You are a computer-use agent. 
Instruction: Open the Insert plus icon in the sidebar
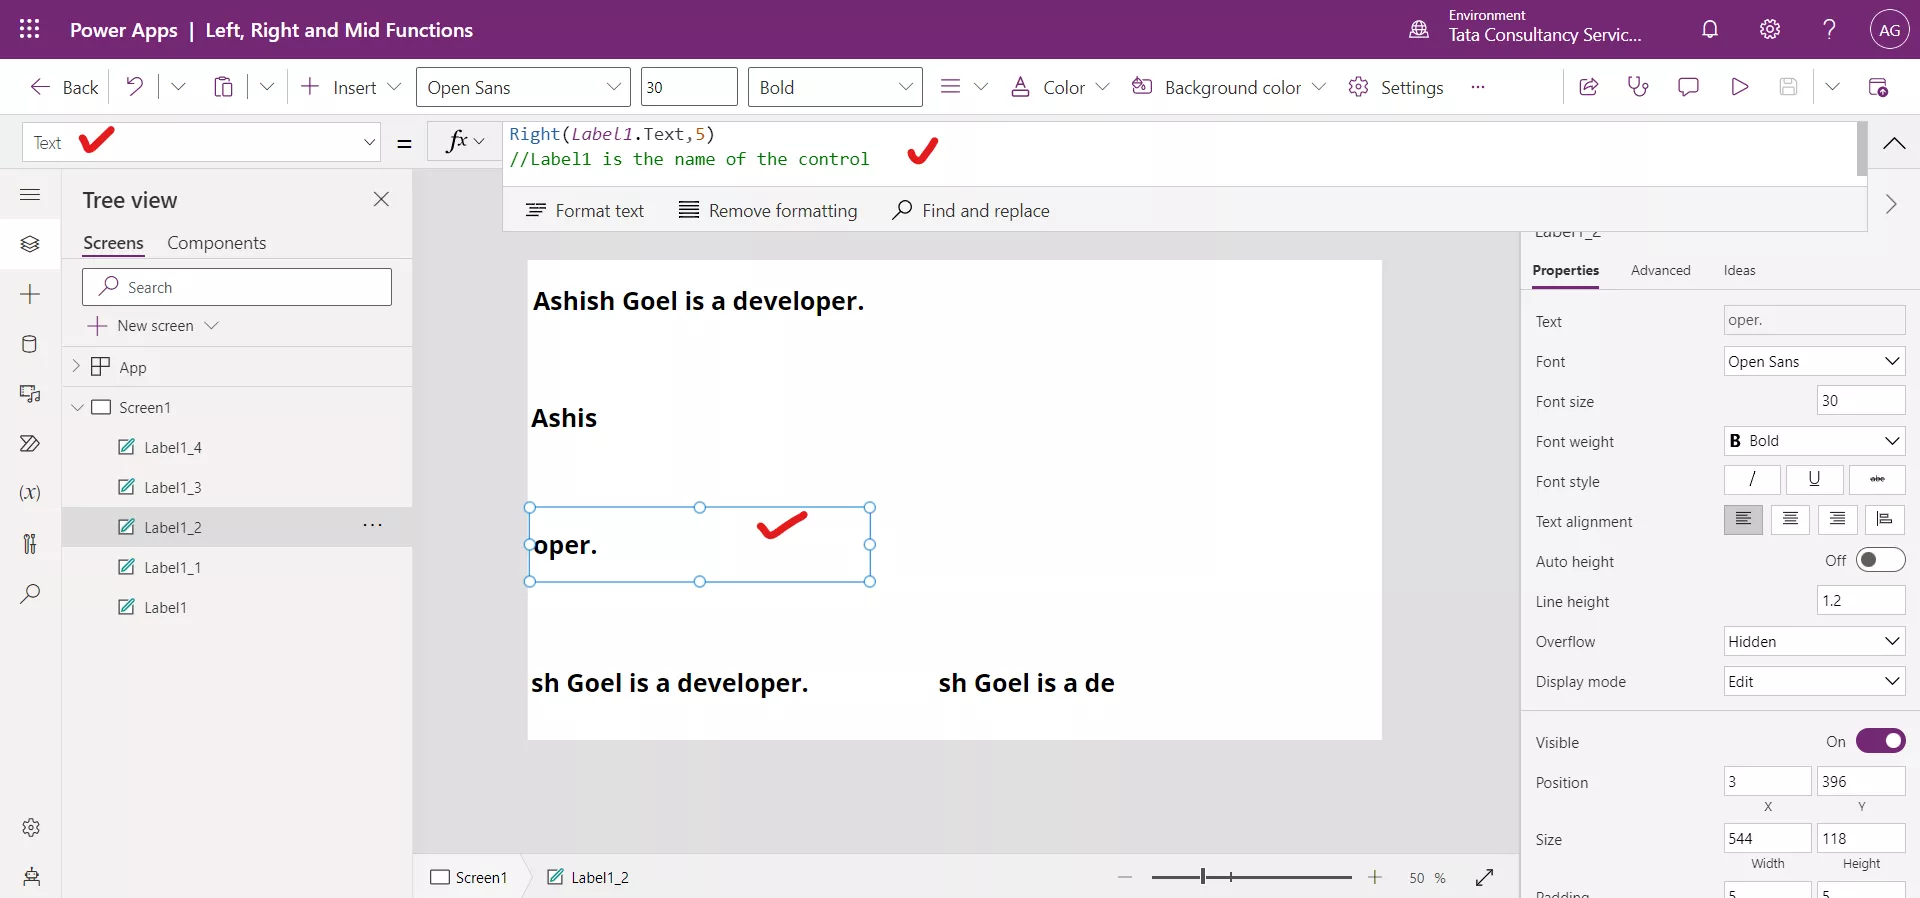click(30, 294)
